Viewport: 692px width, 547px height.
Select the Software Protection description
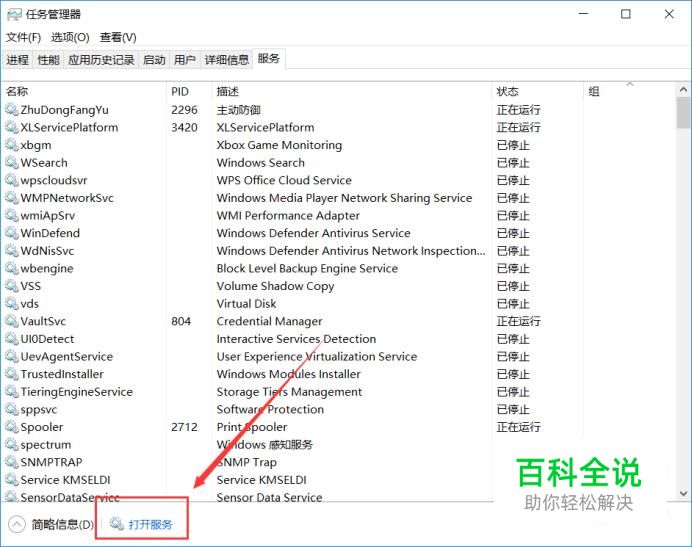(x=270, y=409)
